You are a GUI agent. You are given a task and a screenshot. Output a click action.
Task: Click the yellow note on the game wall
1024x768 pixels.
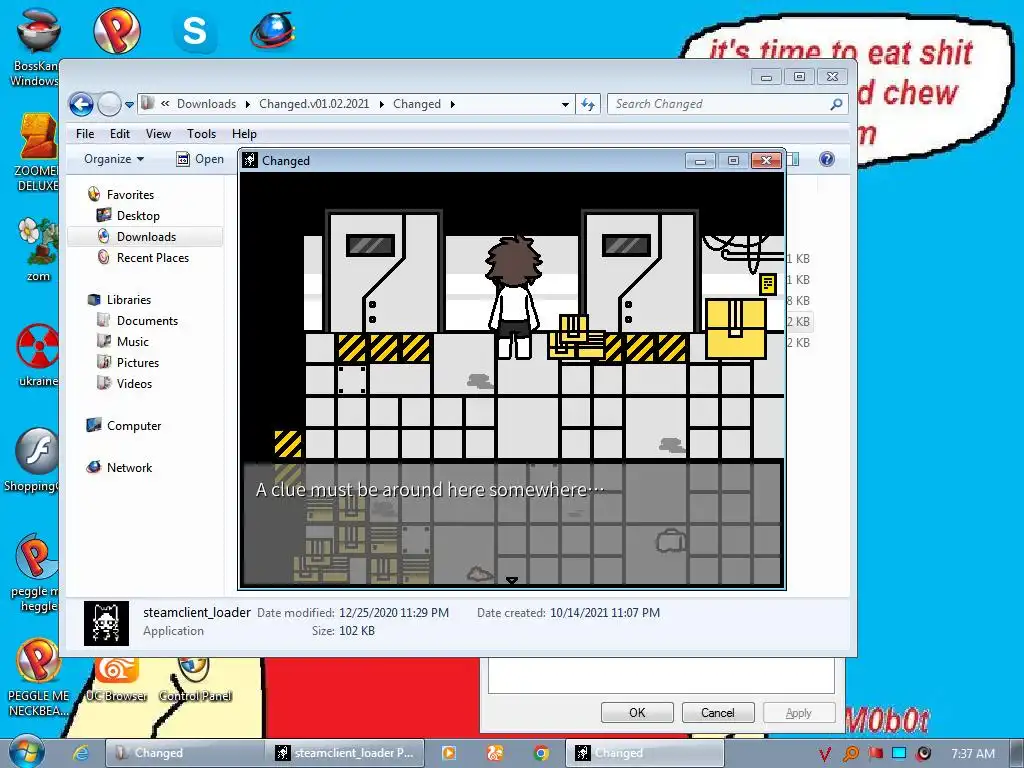point(768,284)
